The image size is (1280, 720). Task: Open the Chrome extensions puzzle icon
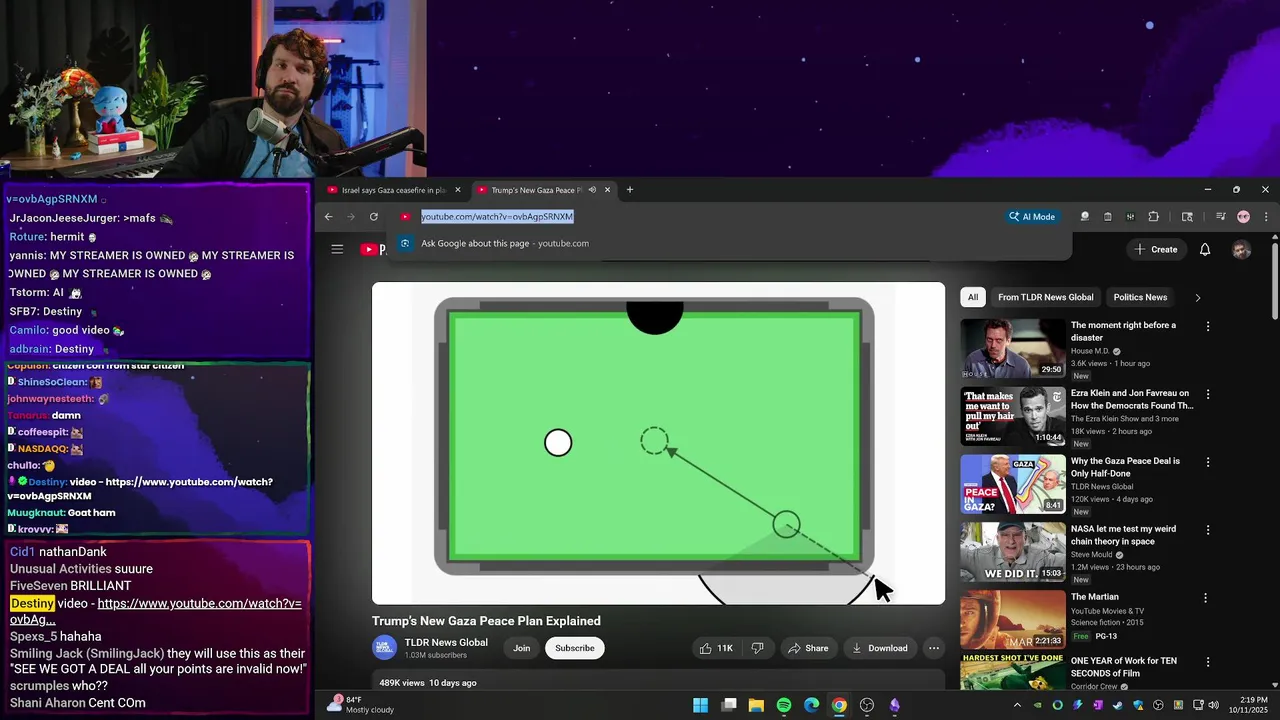point(1153,216)
